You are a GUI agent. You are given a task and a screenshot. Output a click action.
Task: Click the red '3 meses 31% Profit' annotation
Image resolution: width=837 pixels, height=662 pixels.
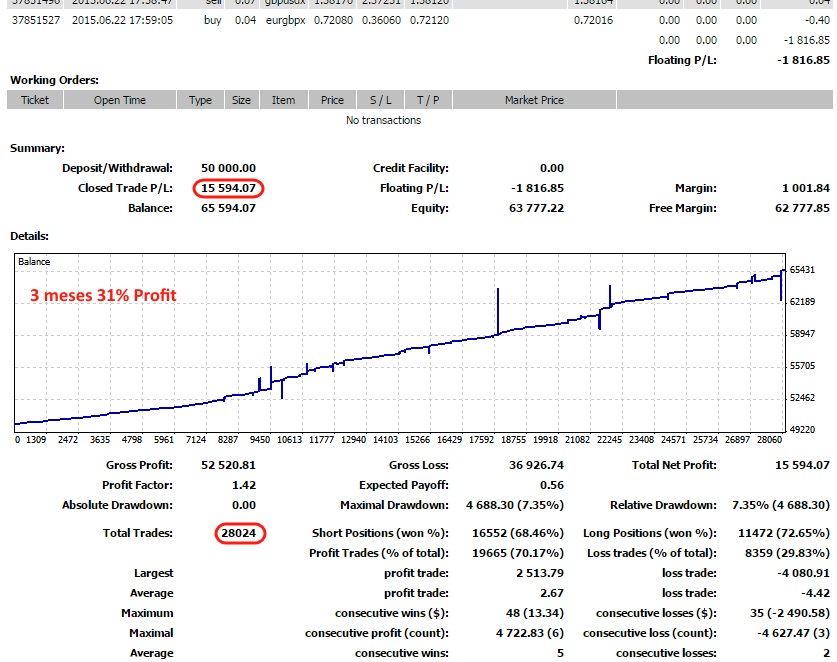click(x=103, y=295)
